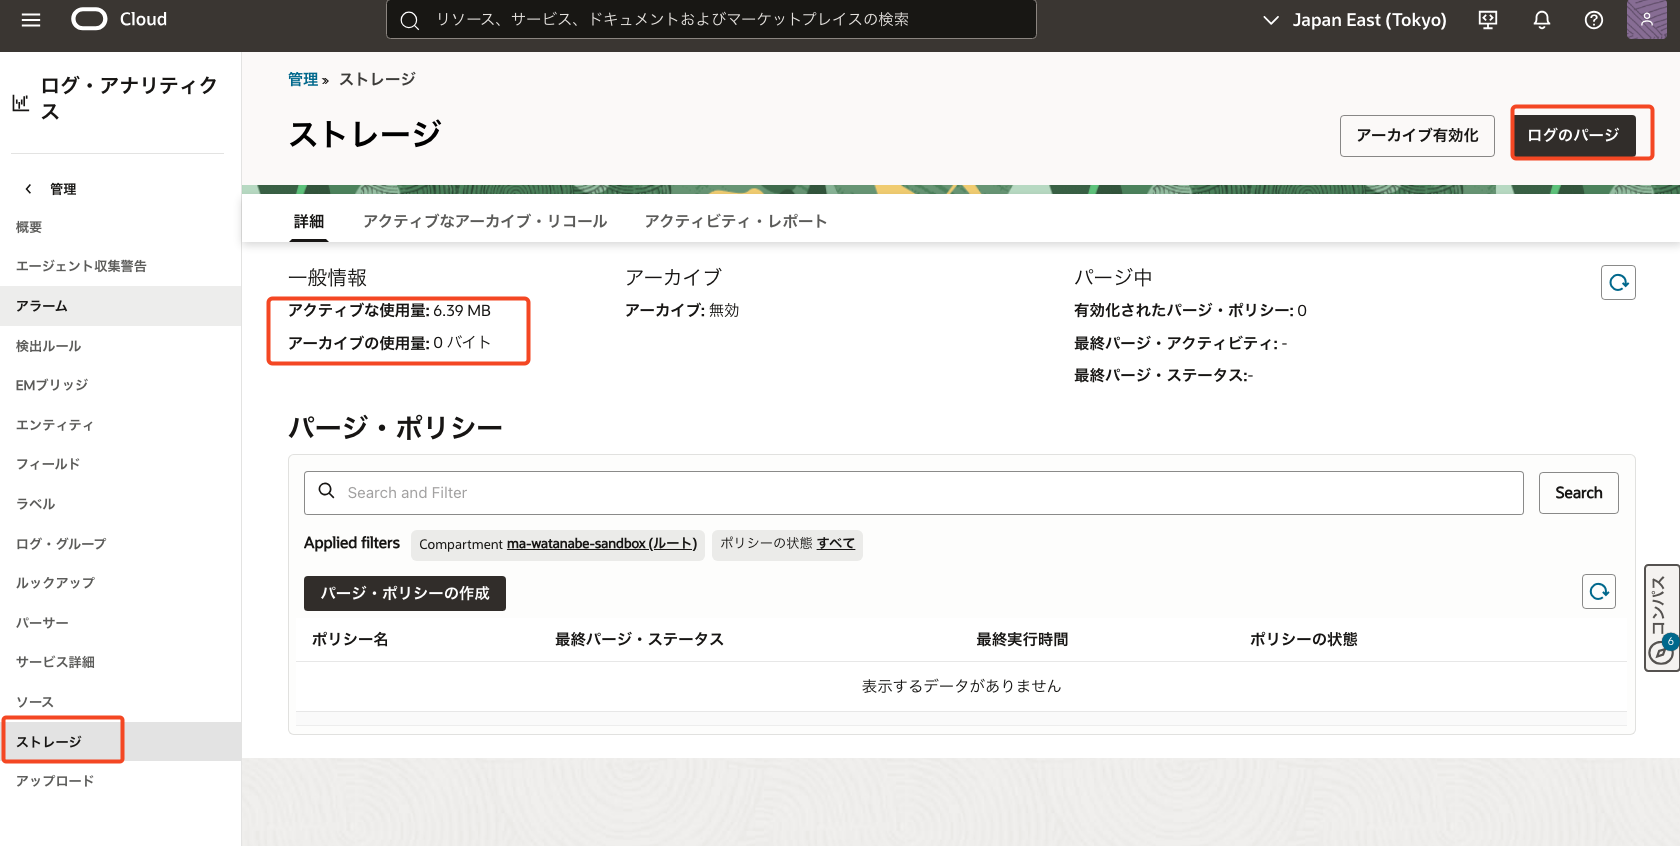Go back using the 管理 chevron
The height and width of the screenshot is (846, 1680).
coord(29,189)
